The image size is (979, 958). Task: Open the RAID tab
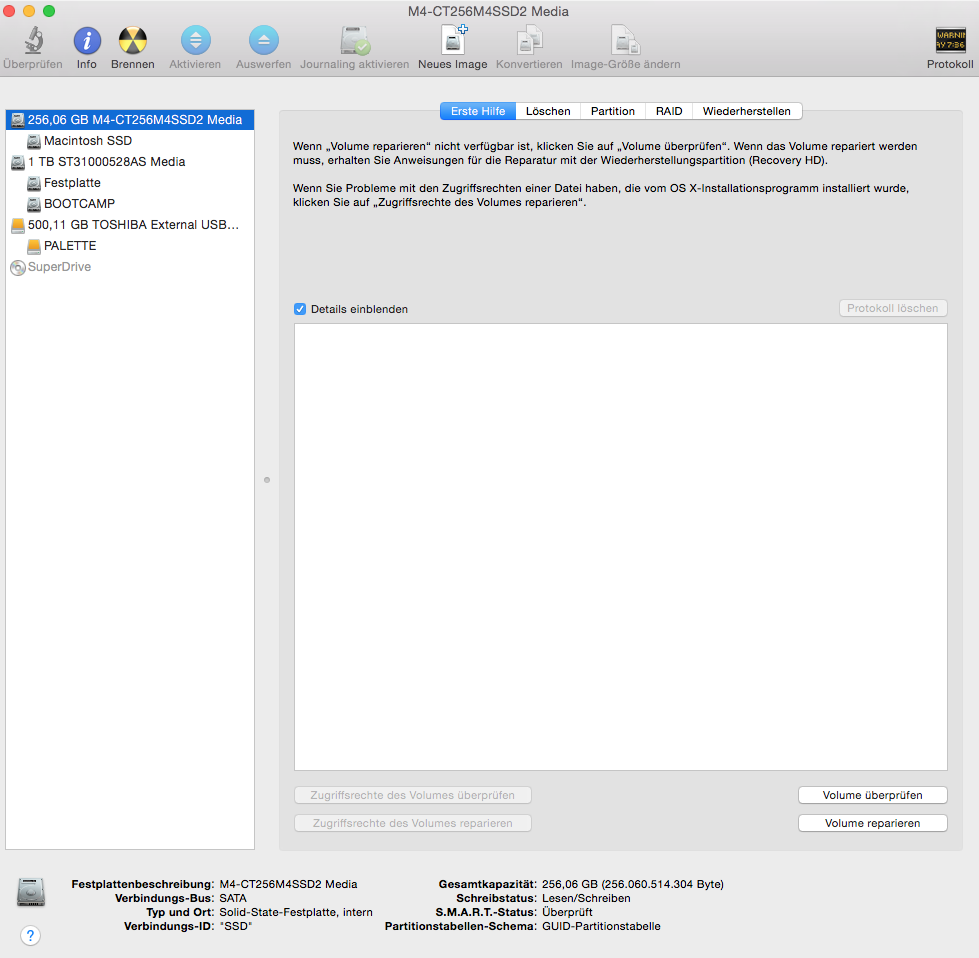[x=669, y=111]
